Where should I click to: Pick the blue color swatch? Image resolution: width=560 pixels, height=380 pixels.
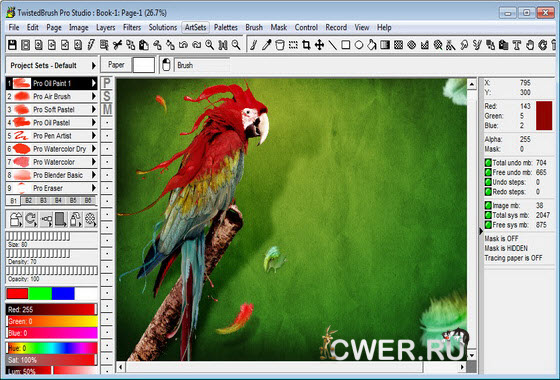(x=63, y=293)
